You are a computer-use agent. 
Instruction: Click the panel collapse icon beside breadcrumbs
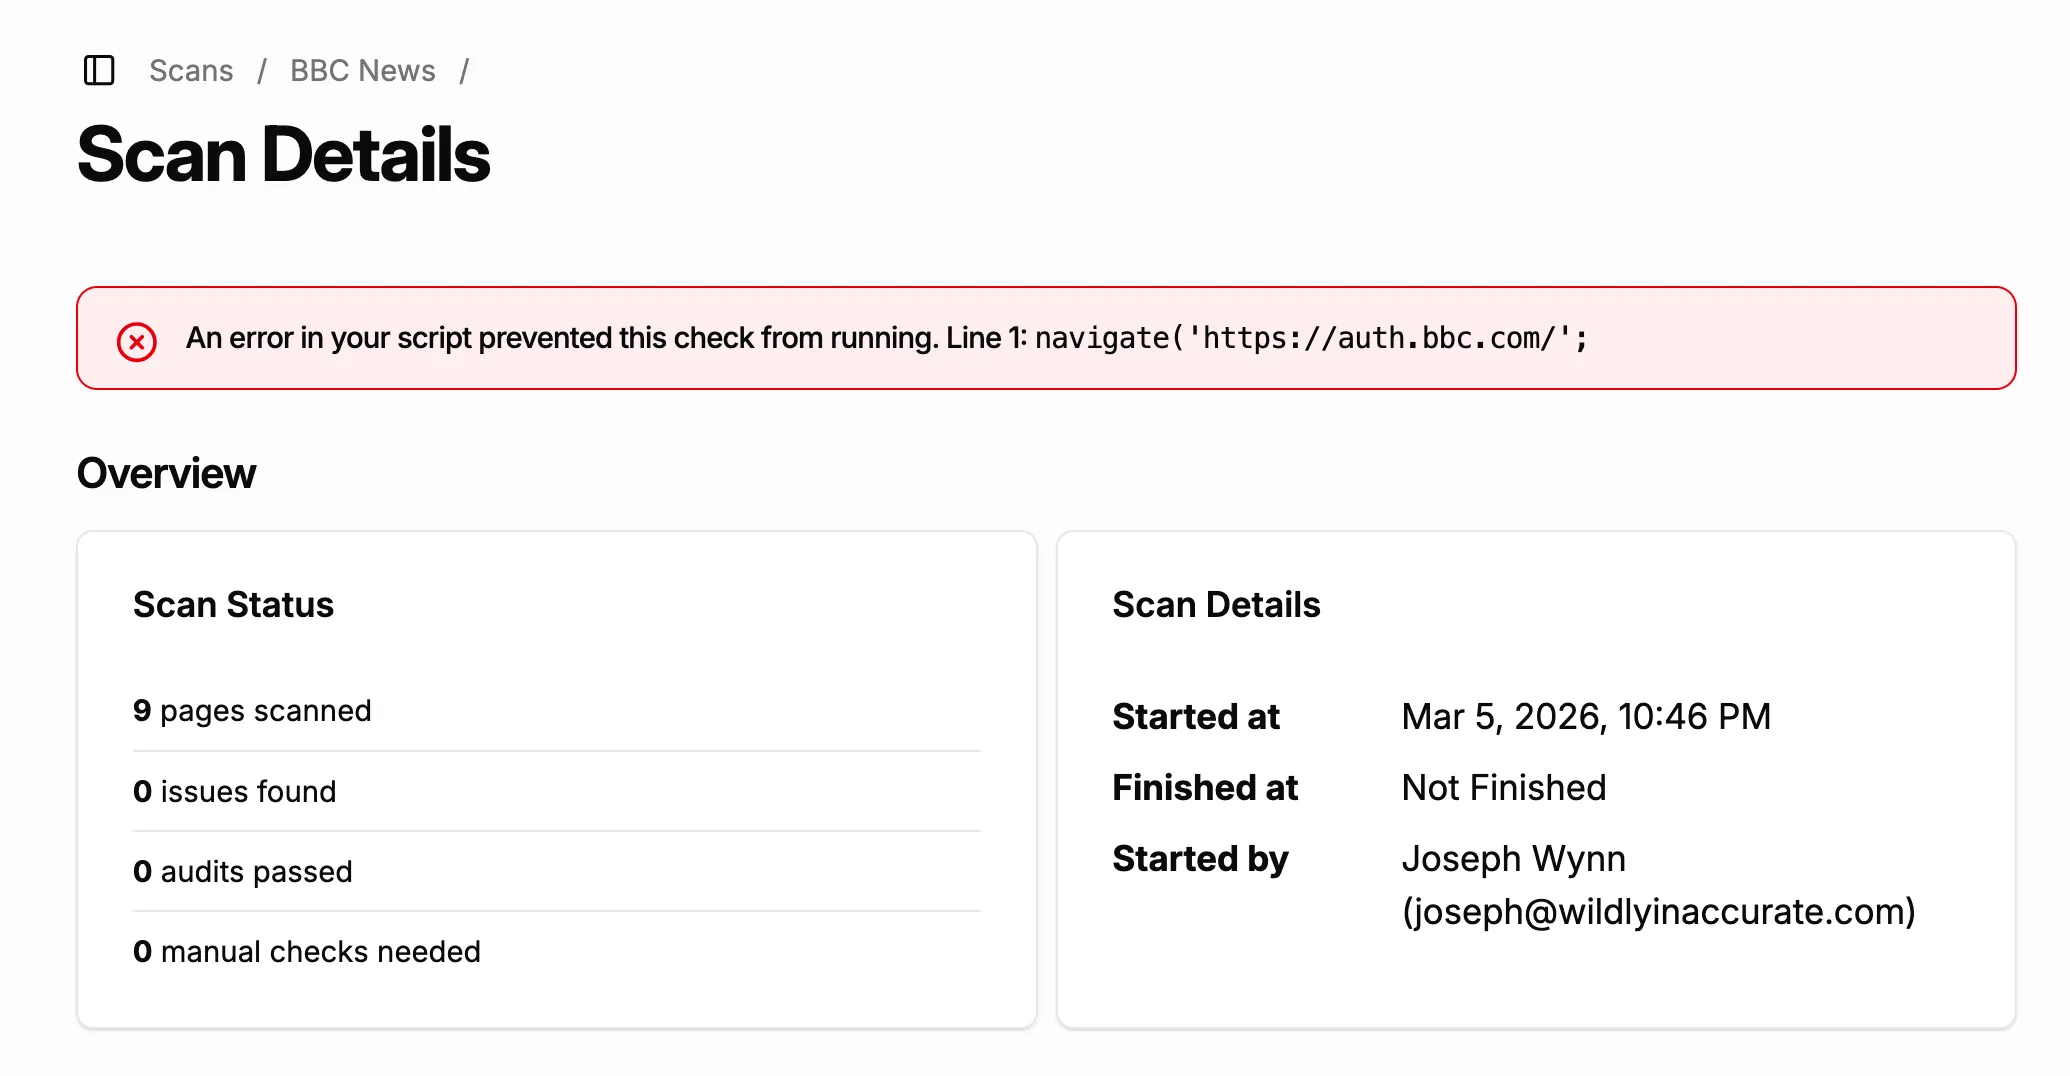pyautogui.click(x=99, y=71)
